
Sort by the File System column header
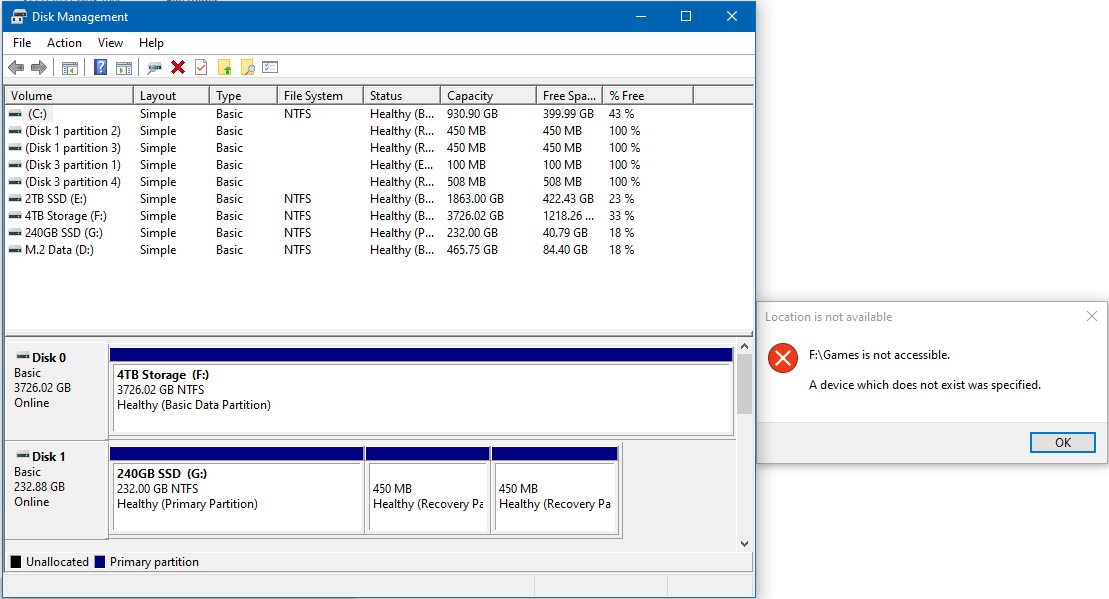click(320, 95)
